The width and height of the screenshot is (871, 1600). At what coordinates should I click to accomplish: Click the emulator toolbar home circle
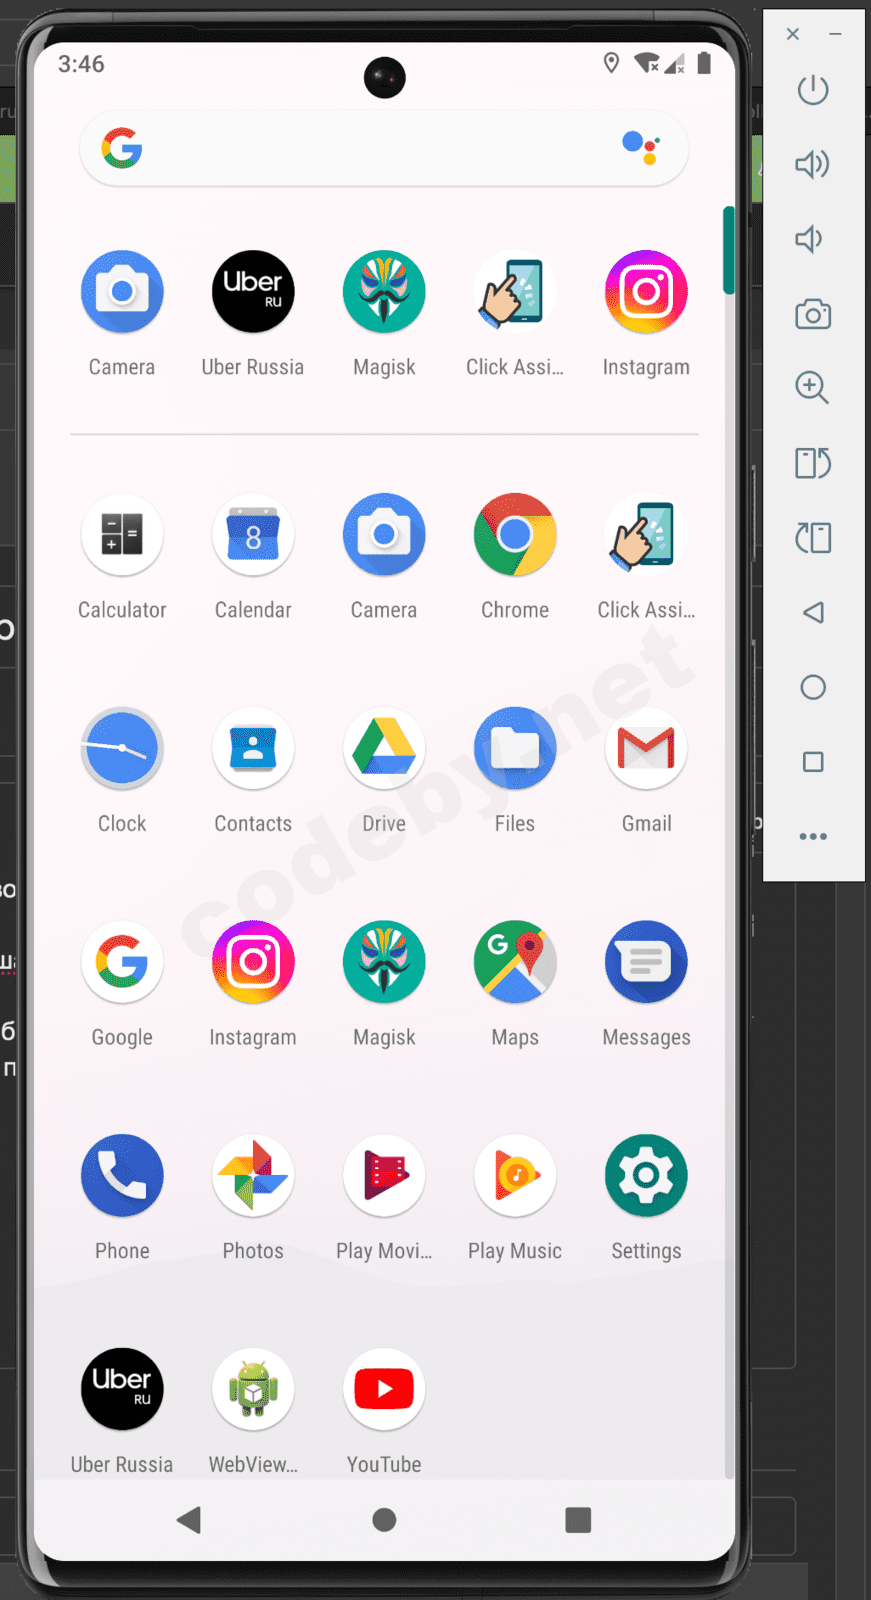(813, 687)
